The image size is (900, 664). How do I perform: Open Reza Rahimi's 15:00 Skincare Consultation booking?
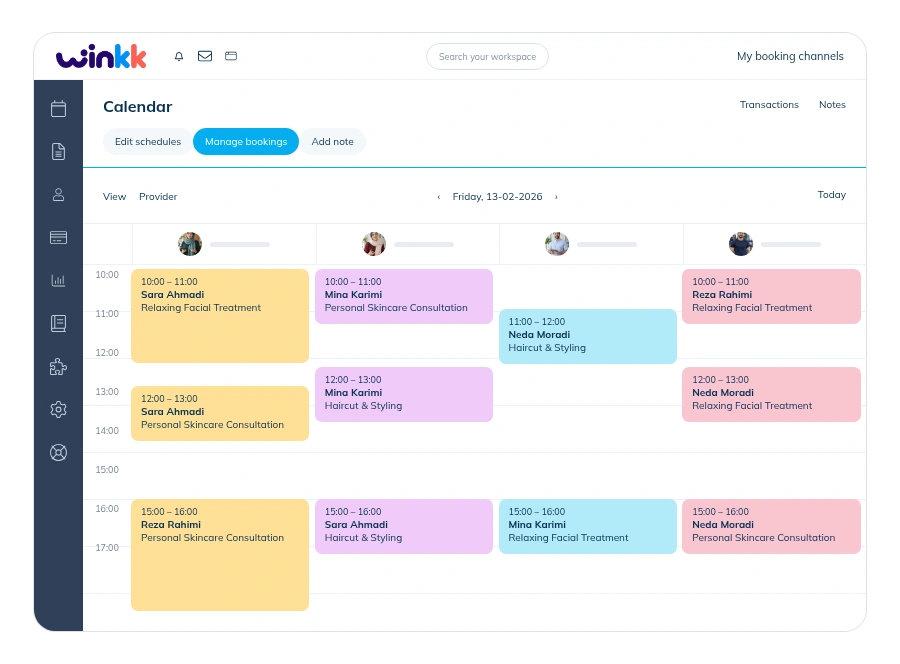click(220, 555)
